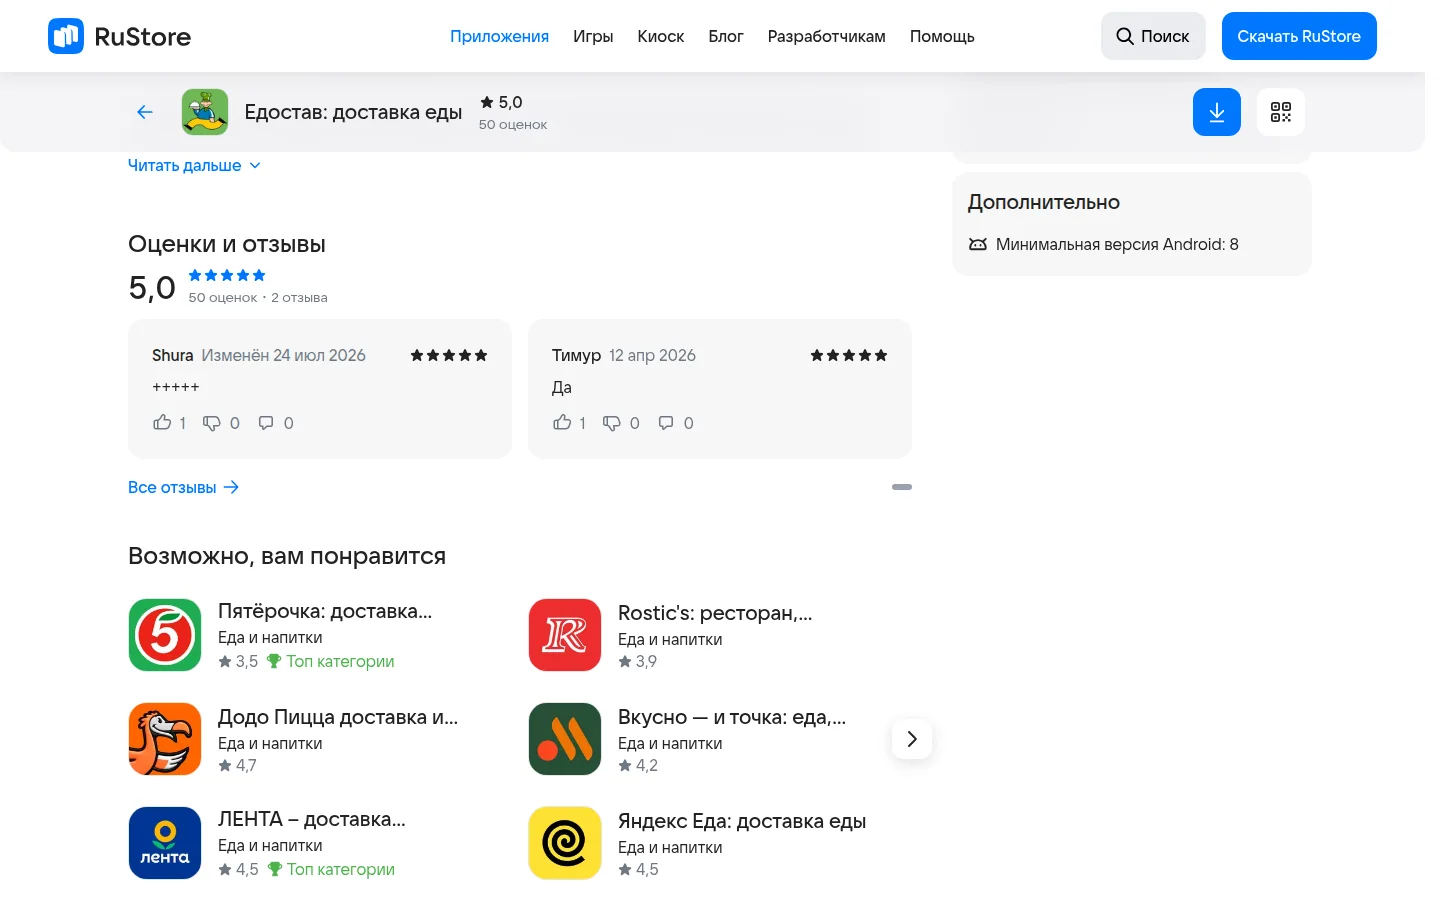Open Вкусно — и точка app icon

pos(565,739)
